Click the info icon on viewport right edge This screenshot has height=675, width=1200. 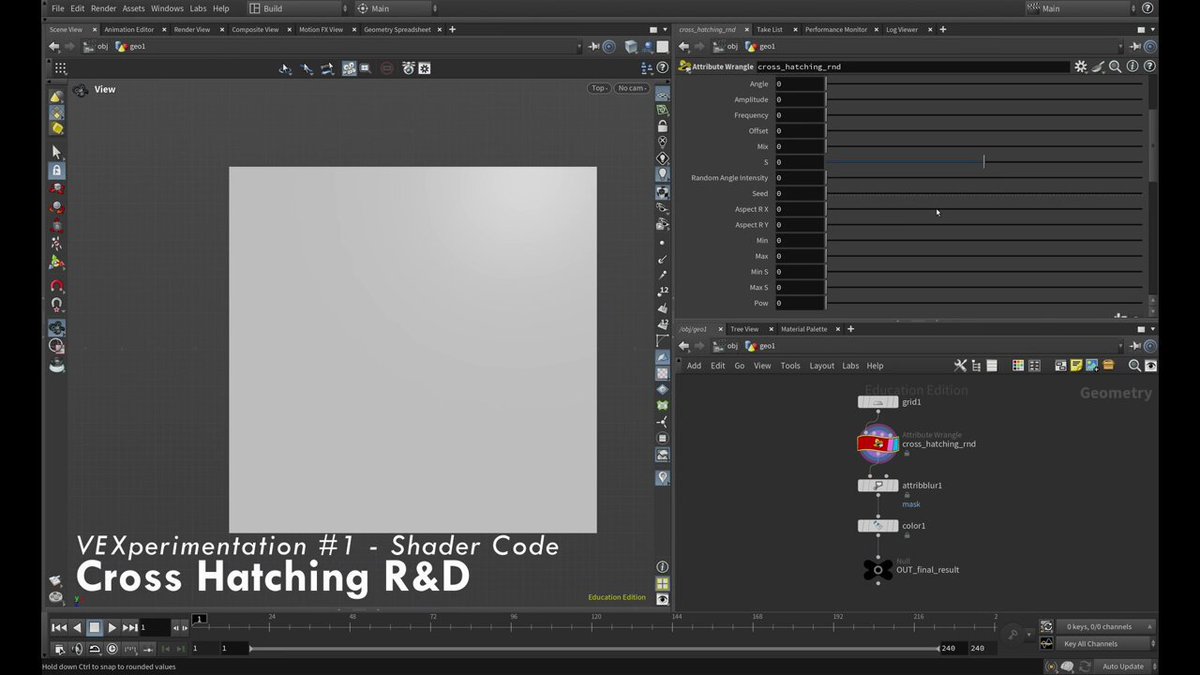662,567
